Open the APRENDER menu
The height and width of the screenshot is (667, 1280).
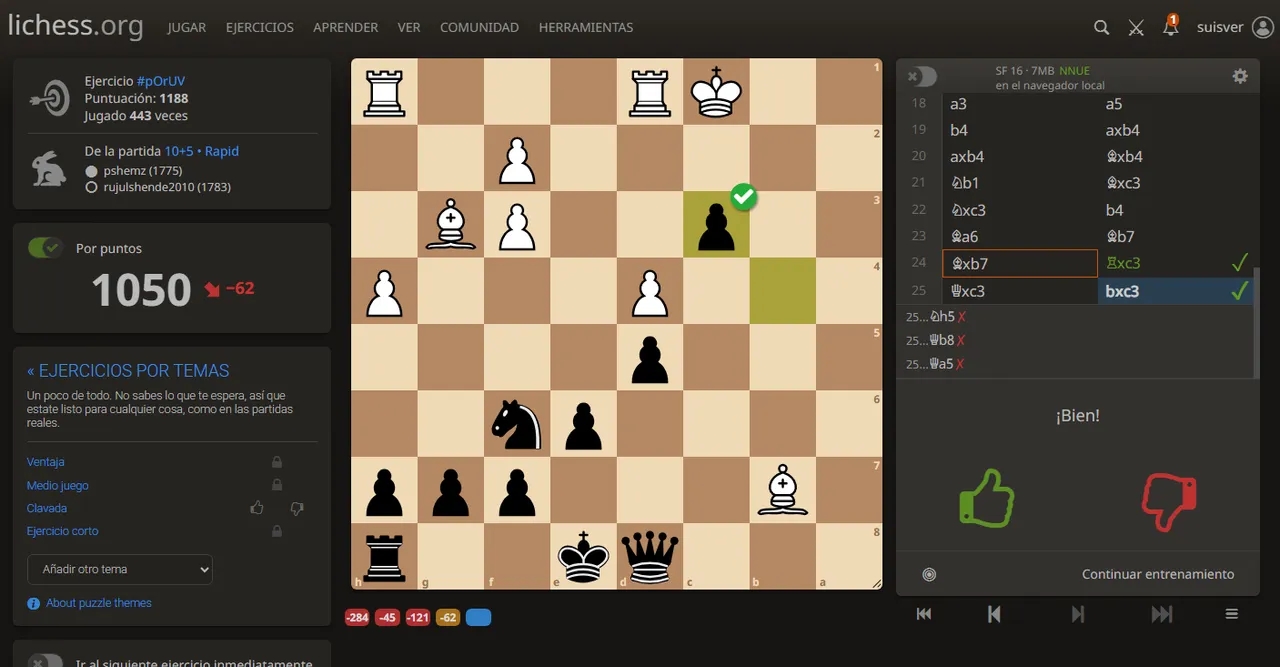coord(346,28)
